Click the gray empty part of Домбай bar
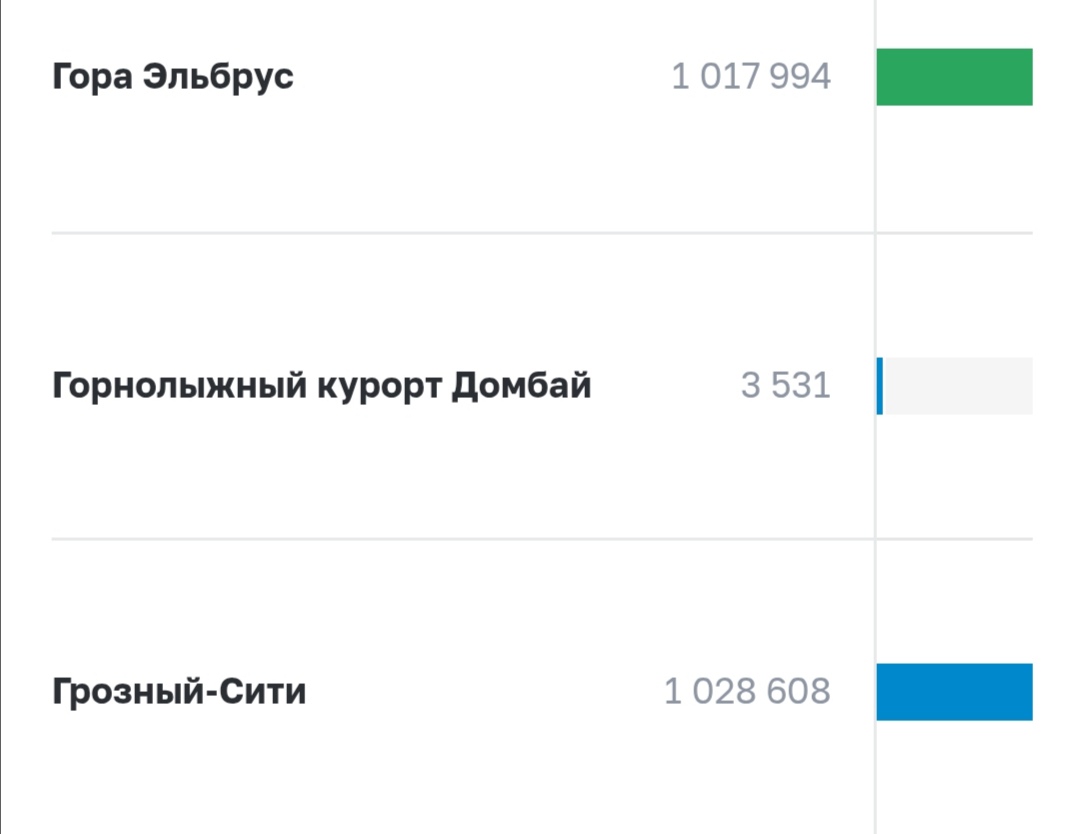 (957, 386)
